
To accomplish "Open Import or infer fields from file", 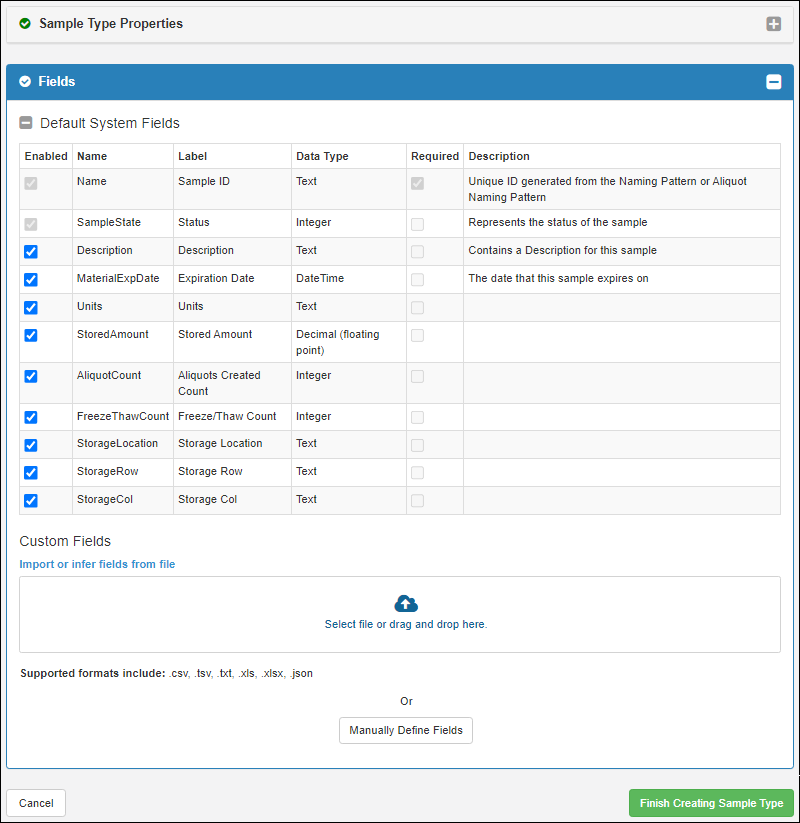I will point(97,564).
